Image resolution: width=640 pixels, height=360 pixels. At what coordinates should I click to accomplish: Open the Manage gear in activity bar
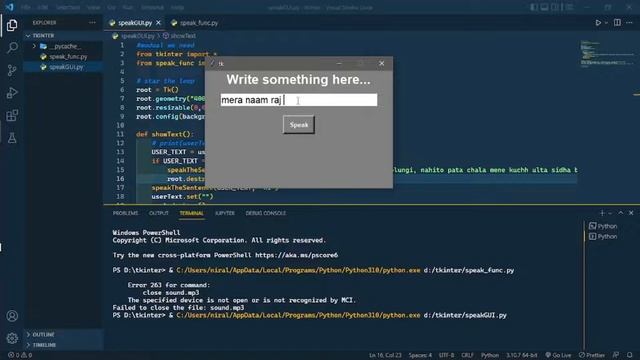click(12, 338)
